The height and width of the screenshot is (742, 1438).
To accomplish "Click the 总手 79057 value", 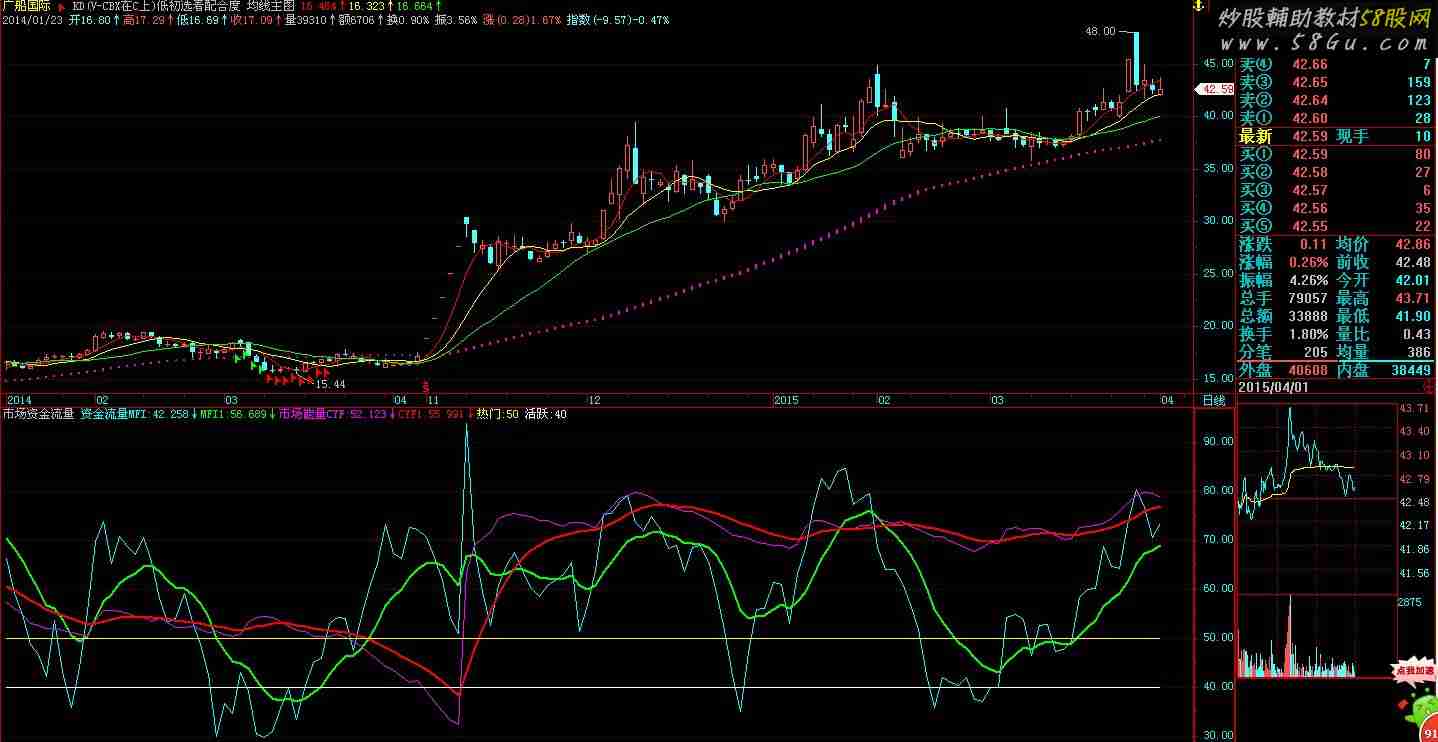I will (1308, 298).
